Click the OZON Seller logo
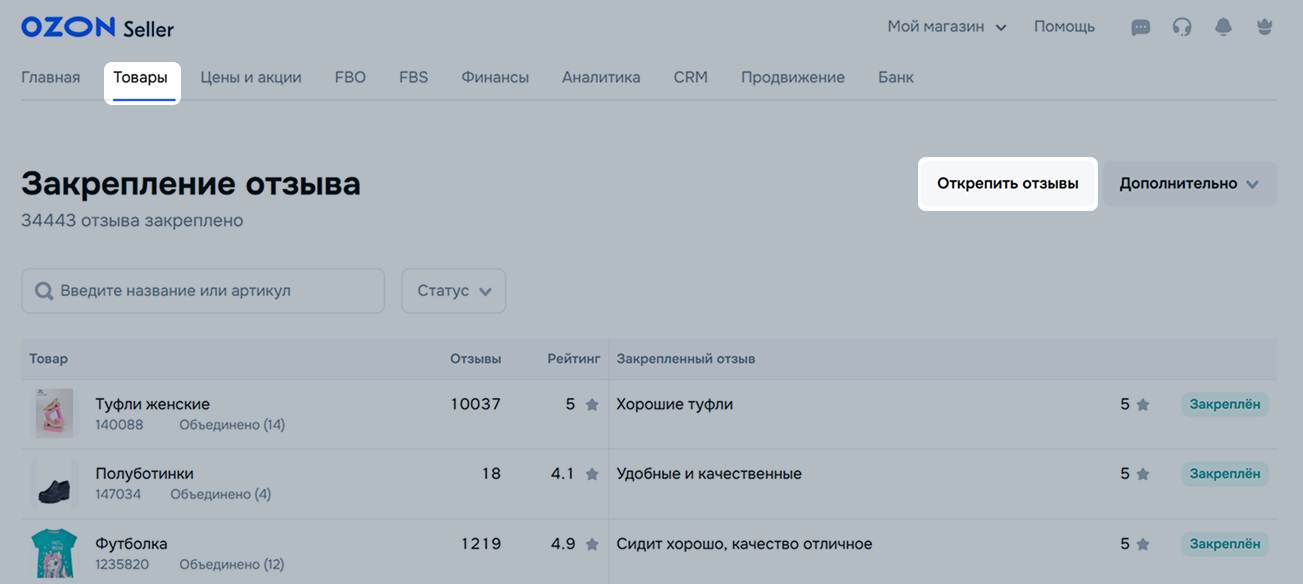The width and height of the screenshot is (1303, 584). click(x=97, y=28)
